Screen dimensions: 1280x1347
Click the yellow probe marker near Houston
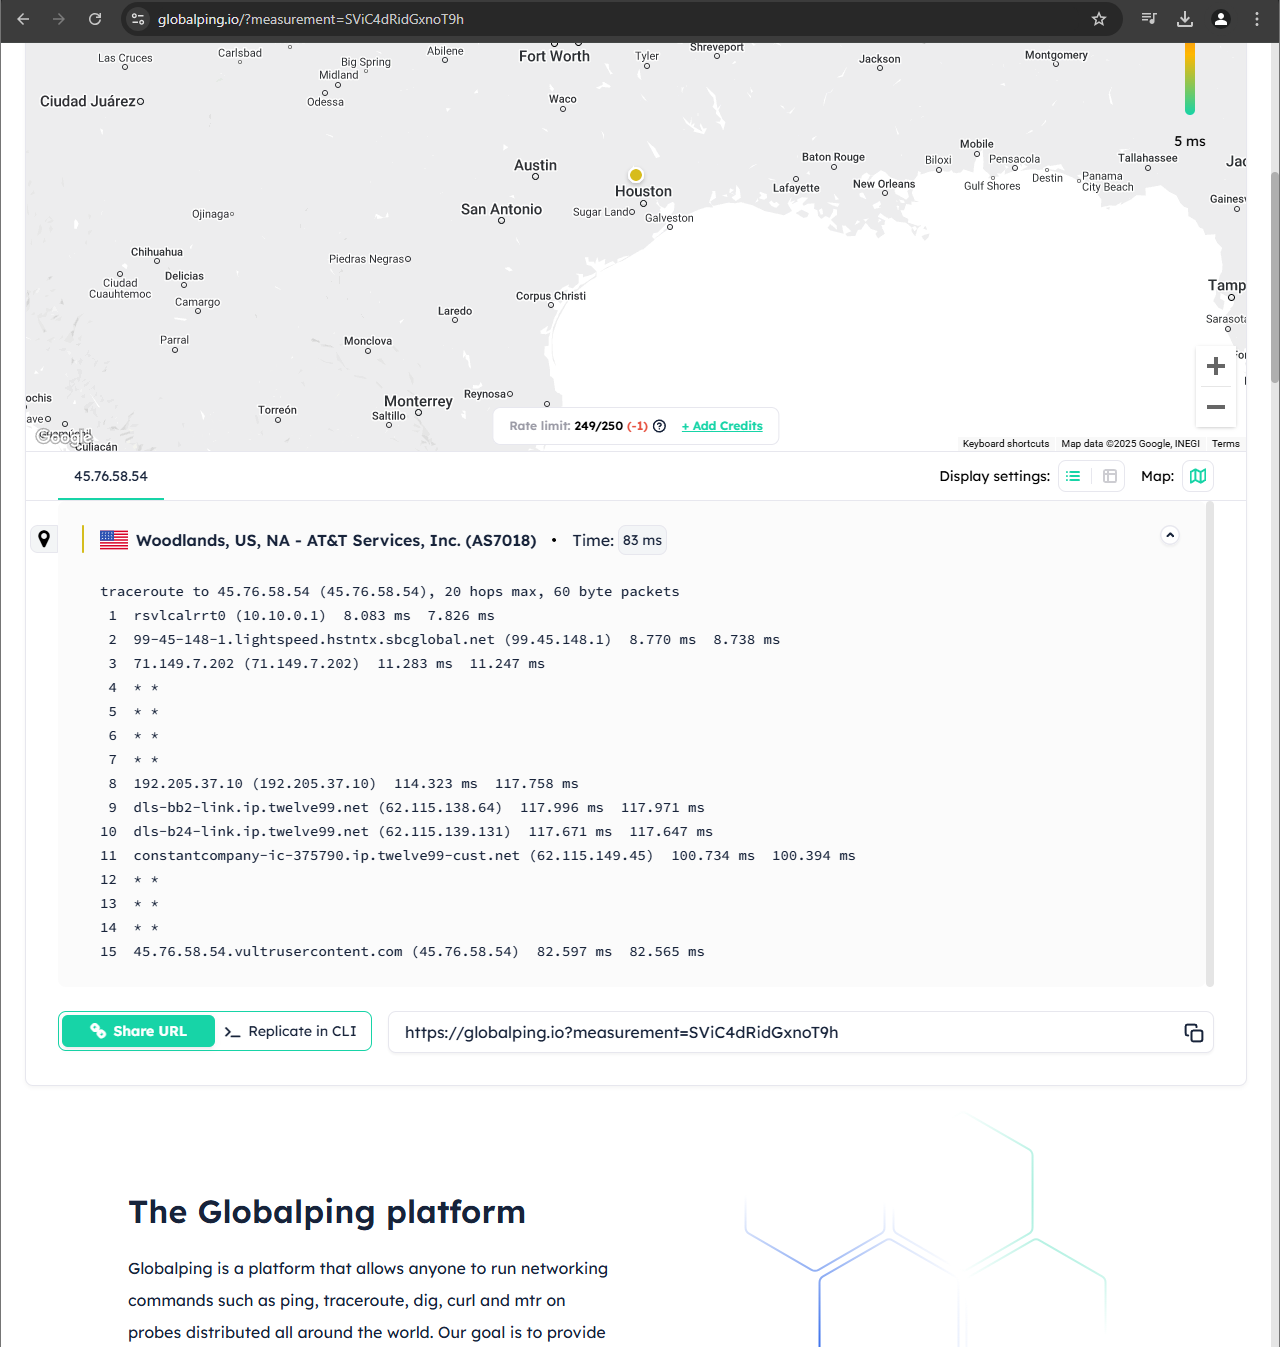click(x=635, y=175)
